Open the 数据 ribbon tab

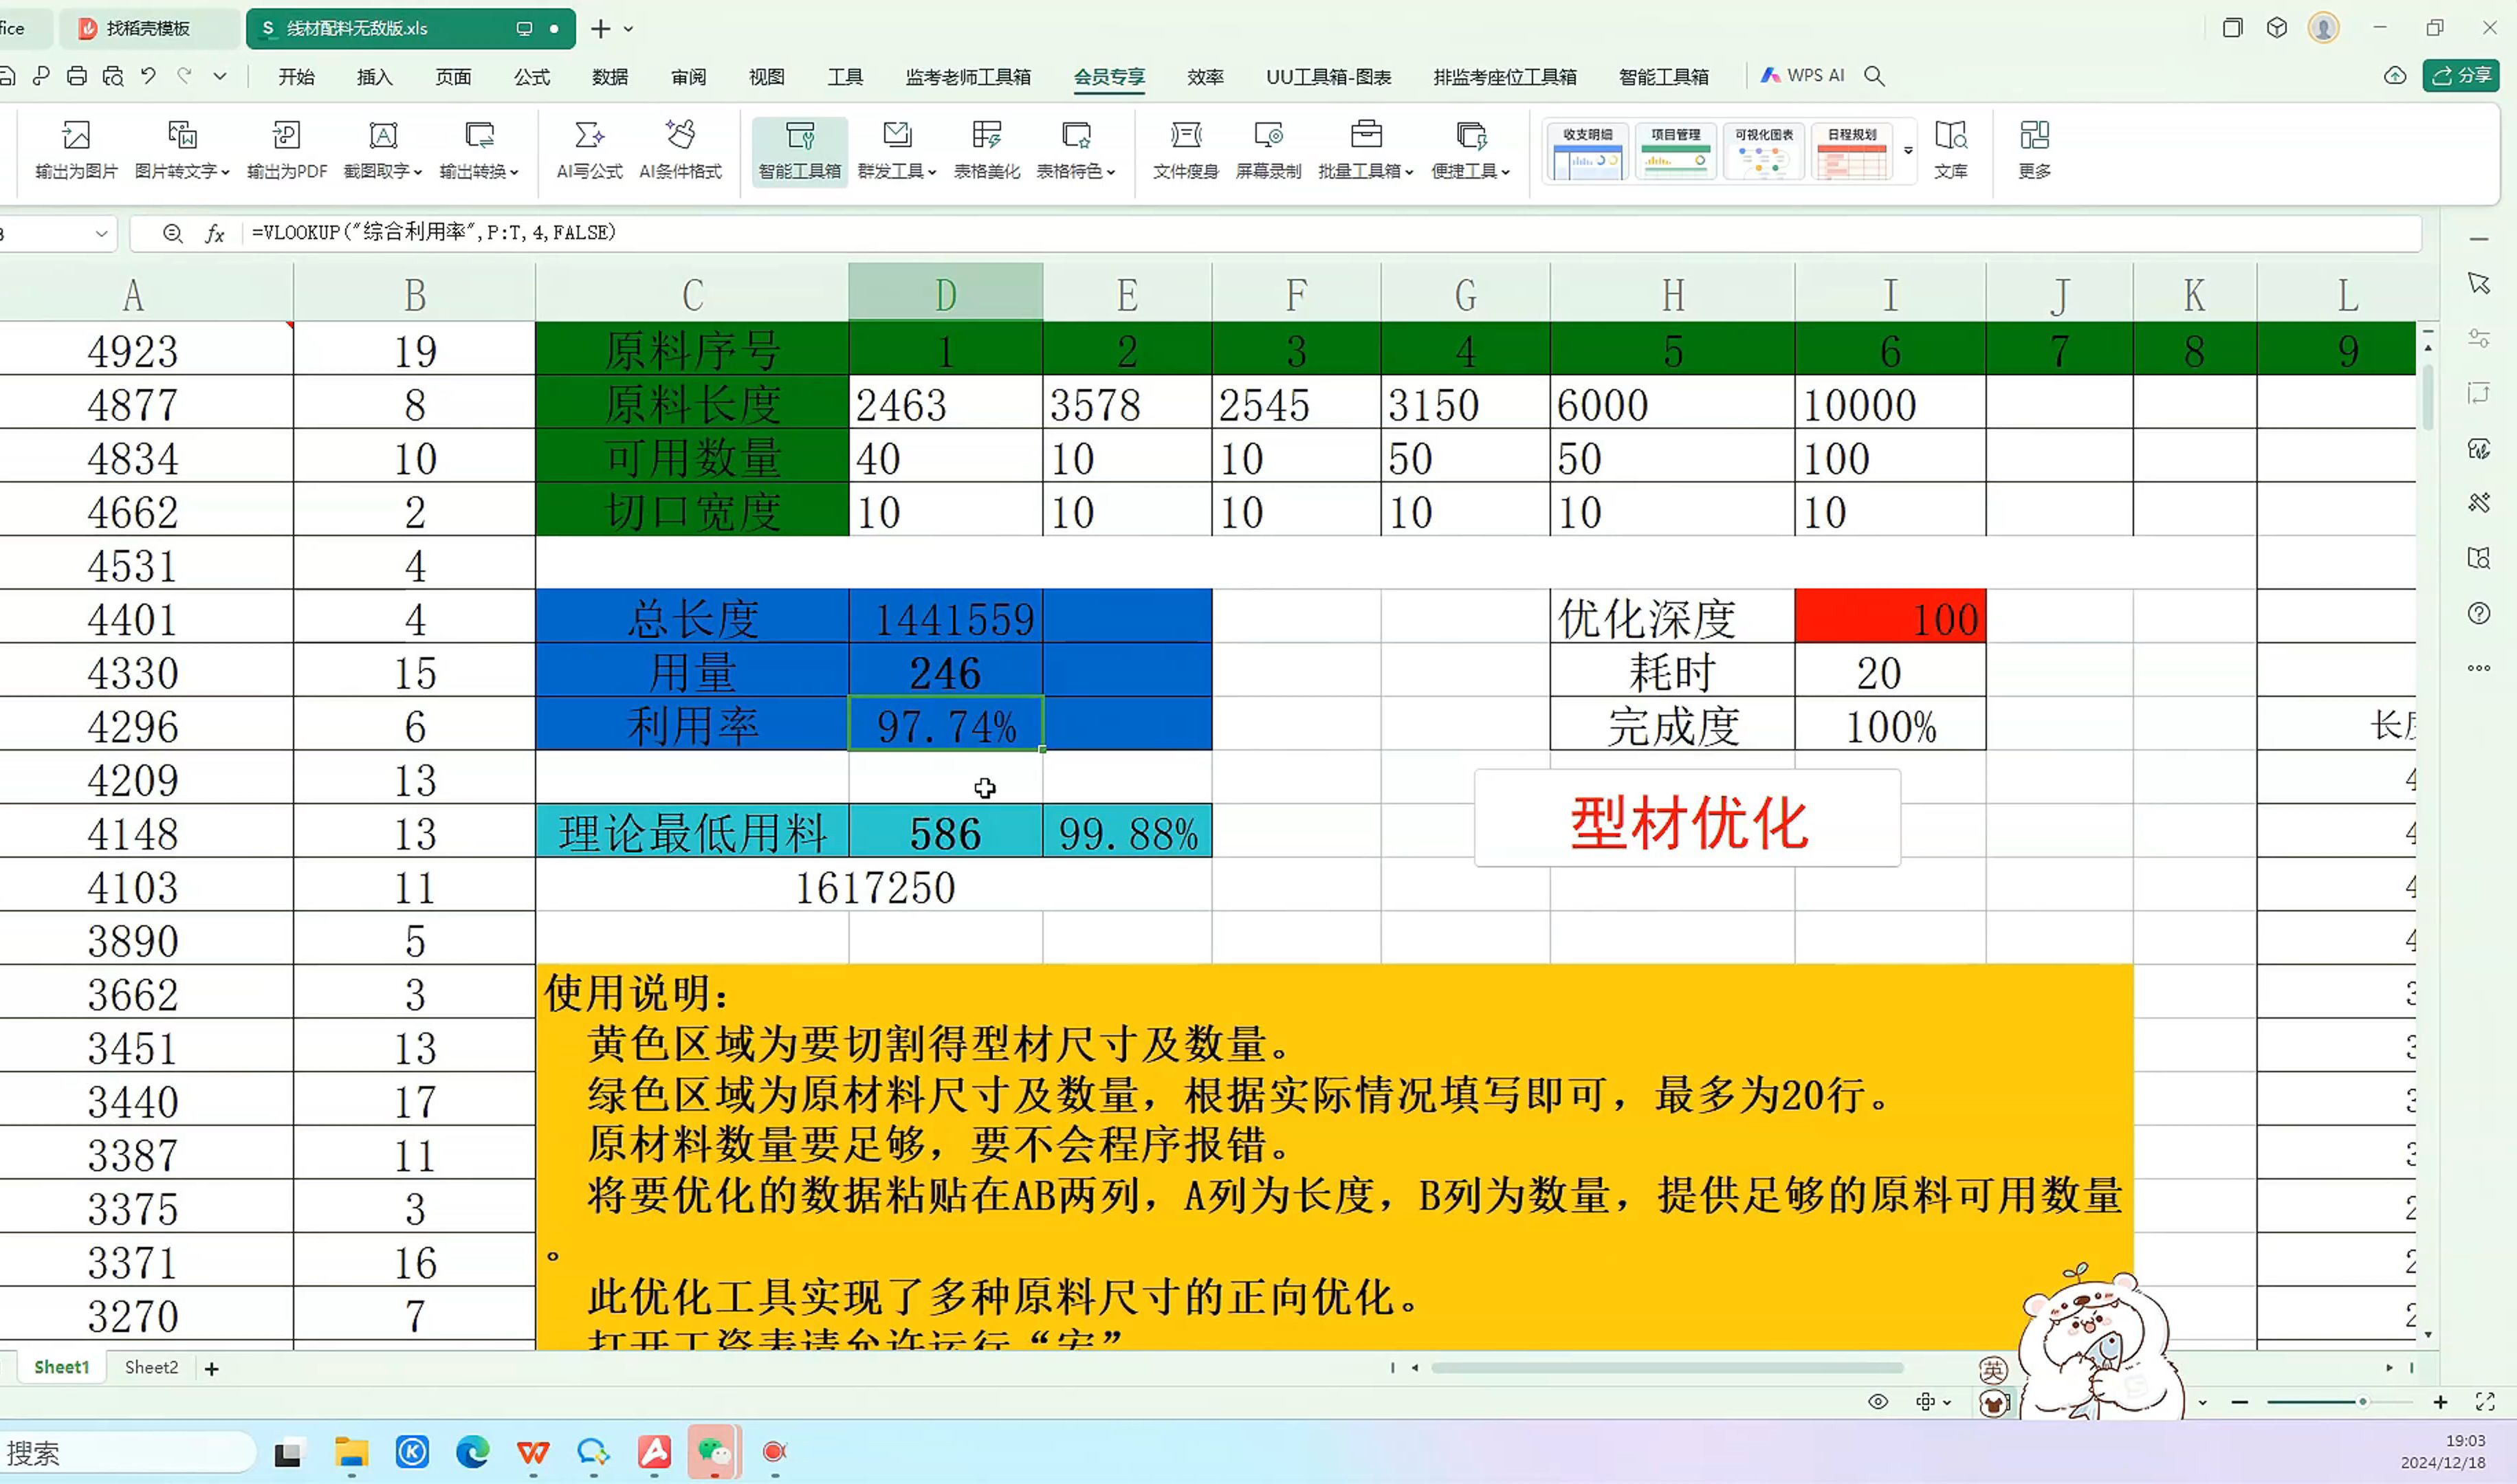(x=610, y=77)
